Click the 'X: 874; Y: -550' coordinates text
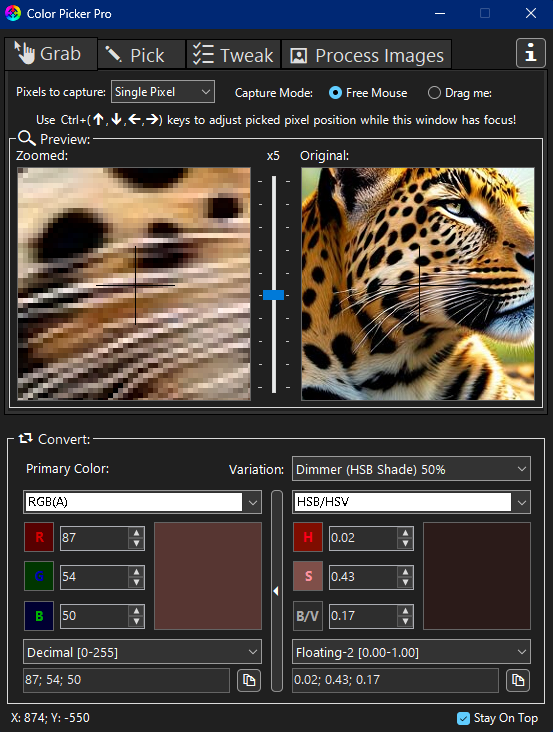 click(x=50, y=718)
